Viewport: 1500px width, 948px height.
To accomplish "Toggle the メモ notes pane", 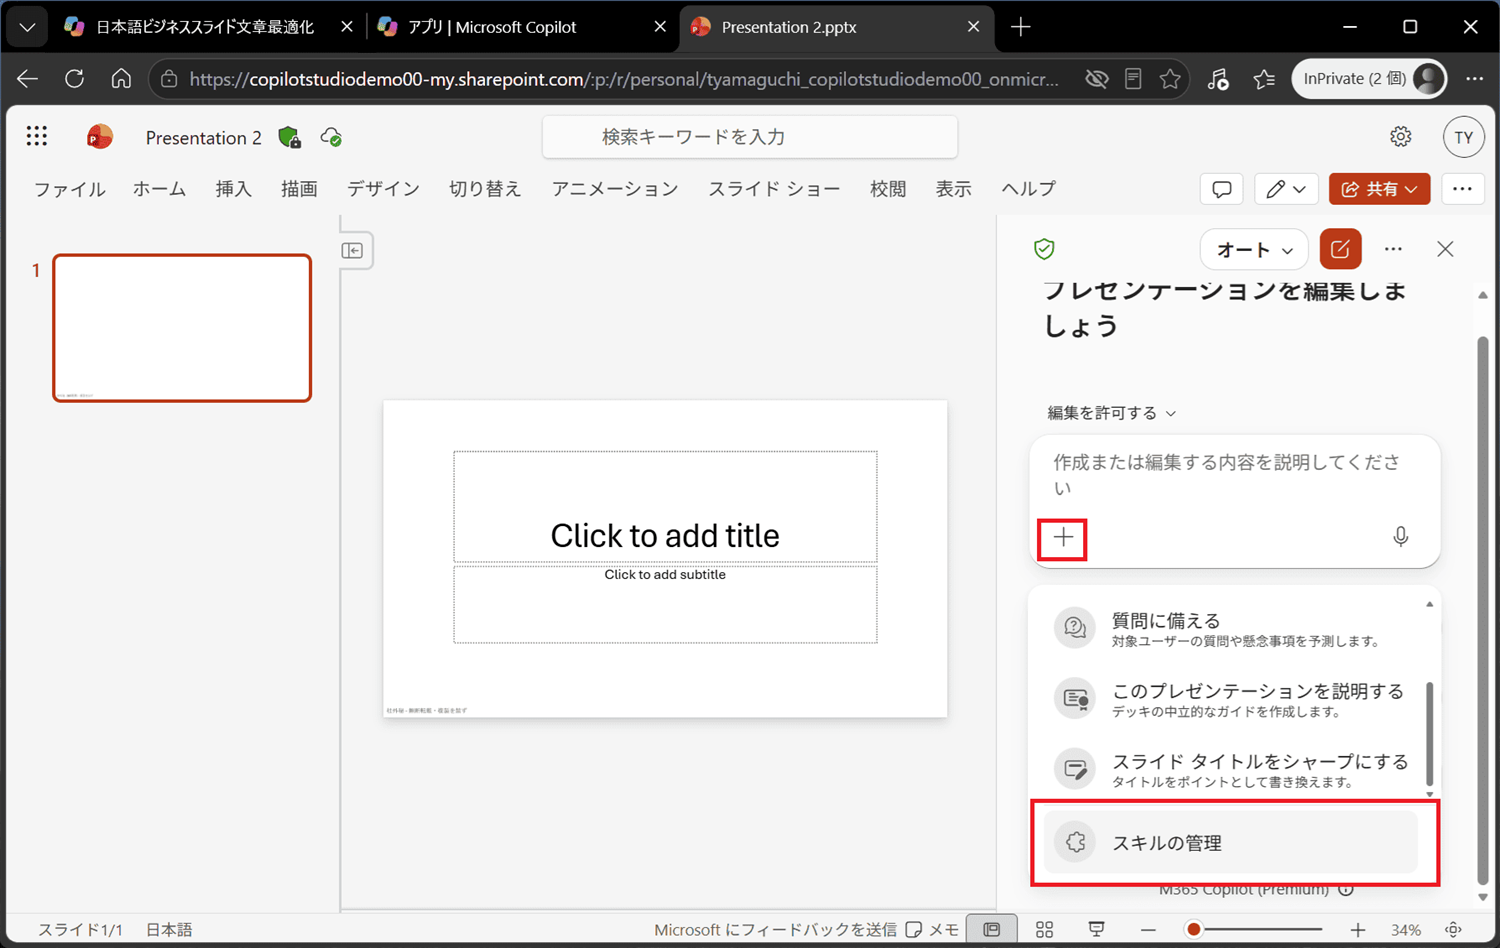I will click(x=932, y=930).
